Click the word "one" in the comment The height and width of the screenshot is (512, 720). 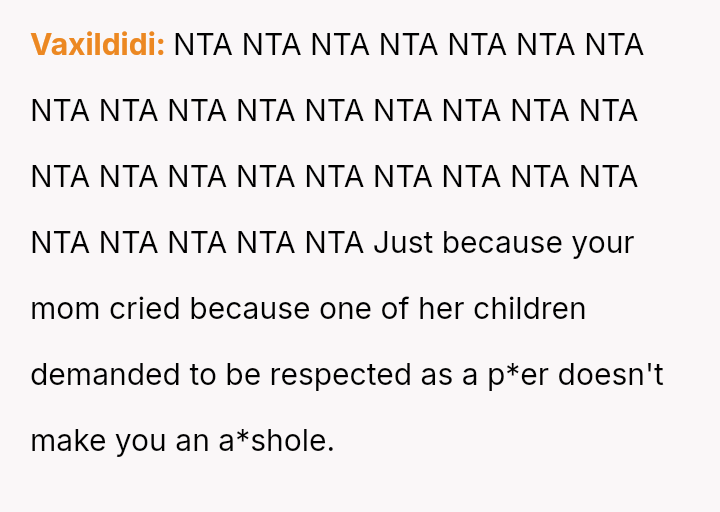(345, 309)
